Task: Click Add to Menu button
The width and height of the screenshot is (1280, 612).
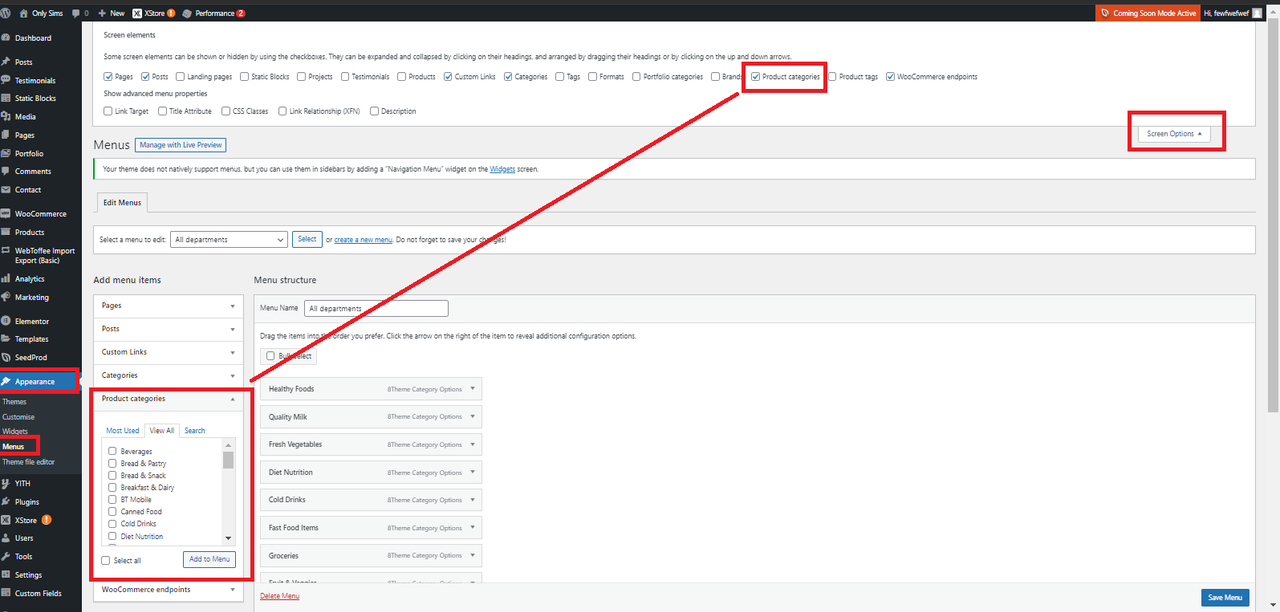Action: (x=209, y=559)
